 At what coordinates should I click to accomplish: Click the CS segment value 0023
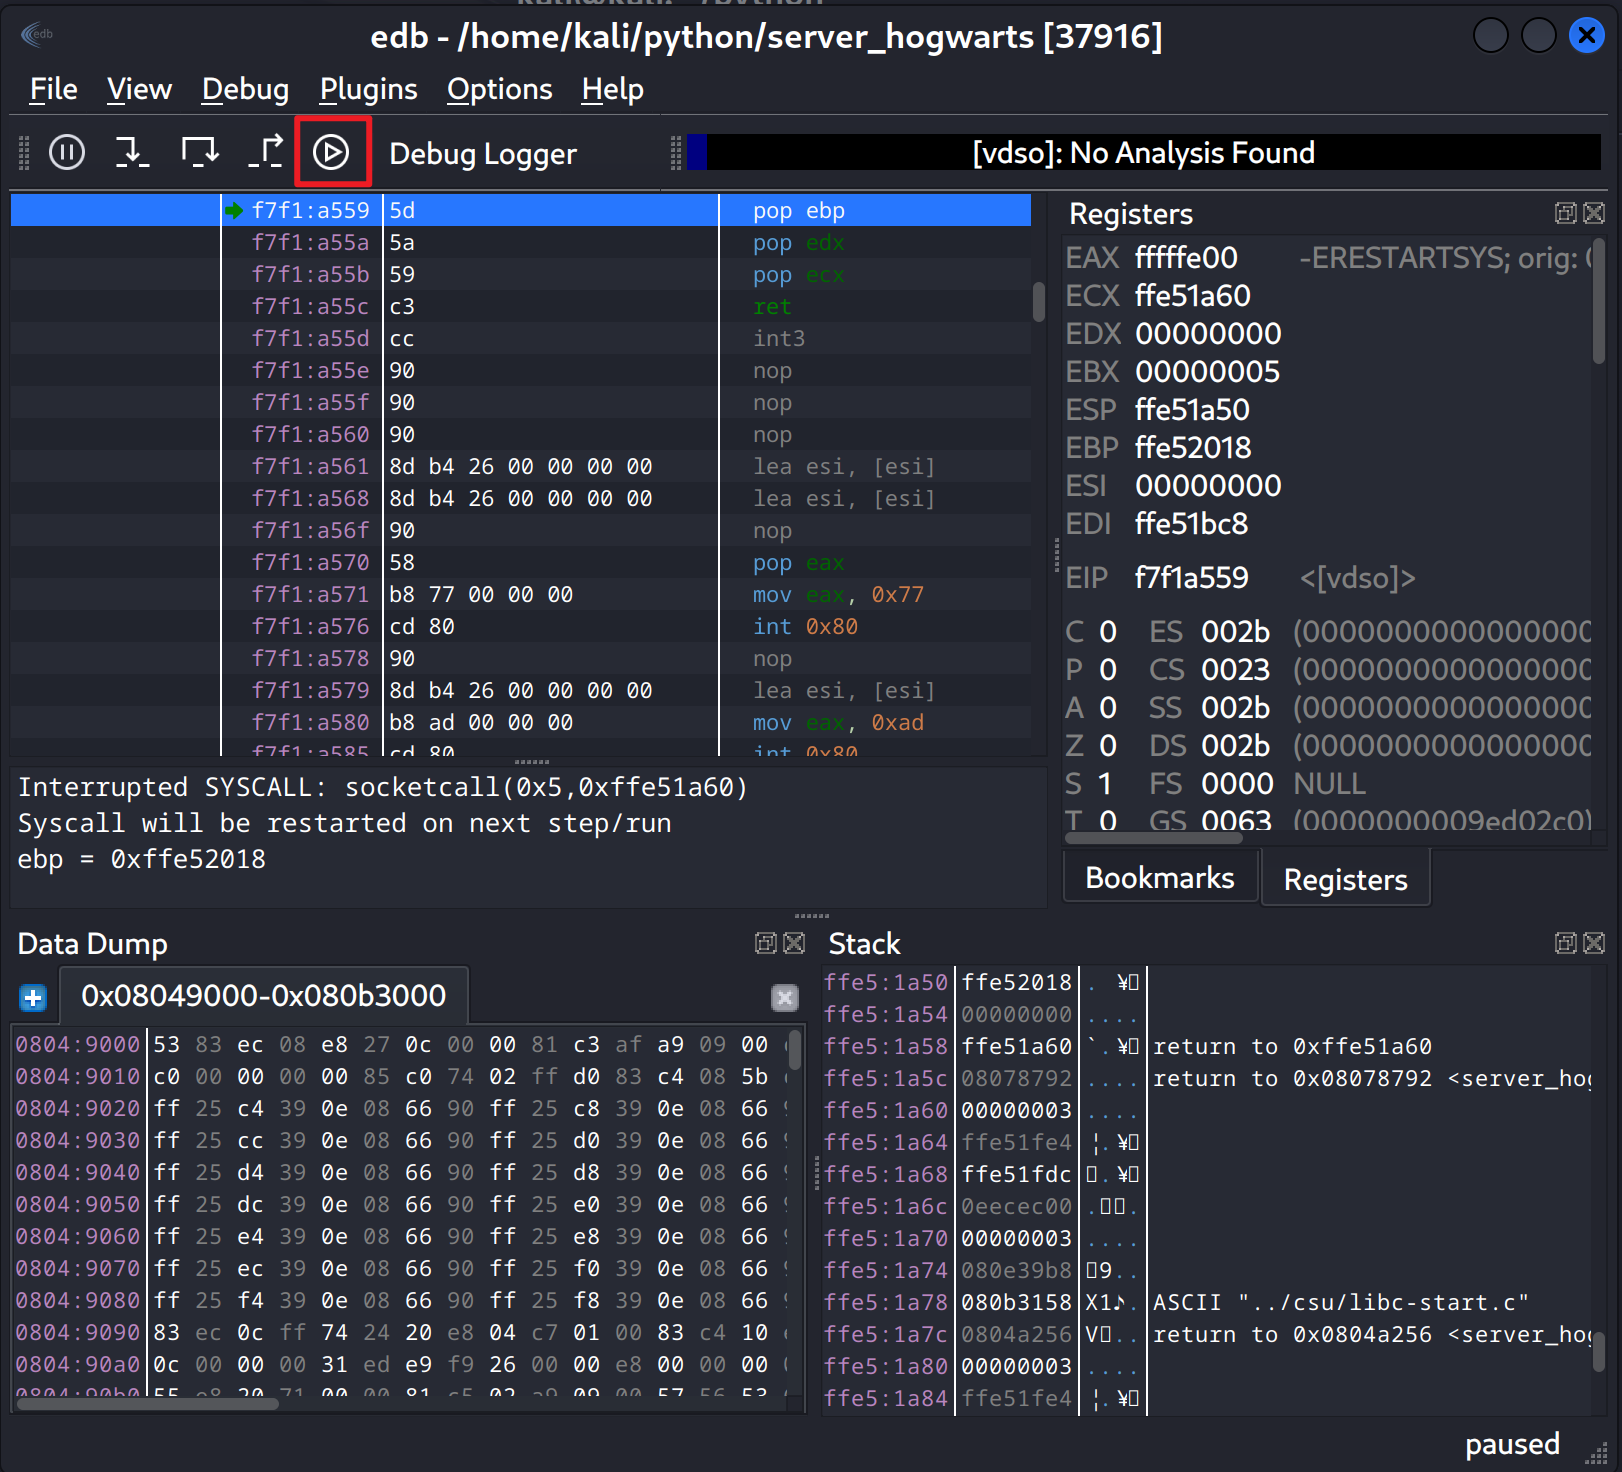[1235, 670]
